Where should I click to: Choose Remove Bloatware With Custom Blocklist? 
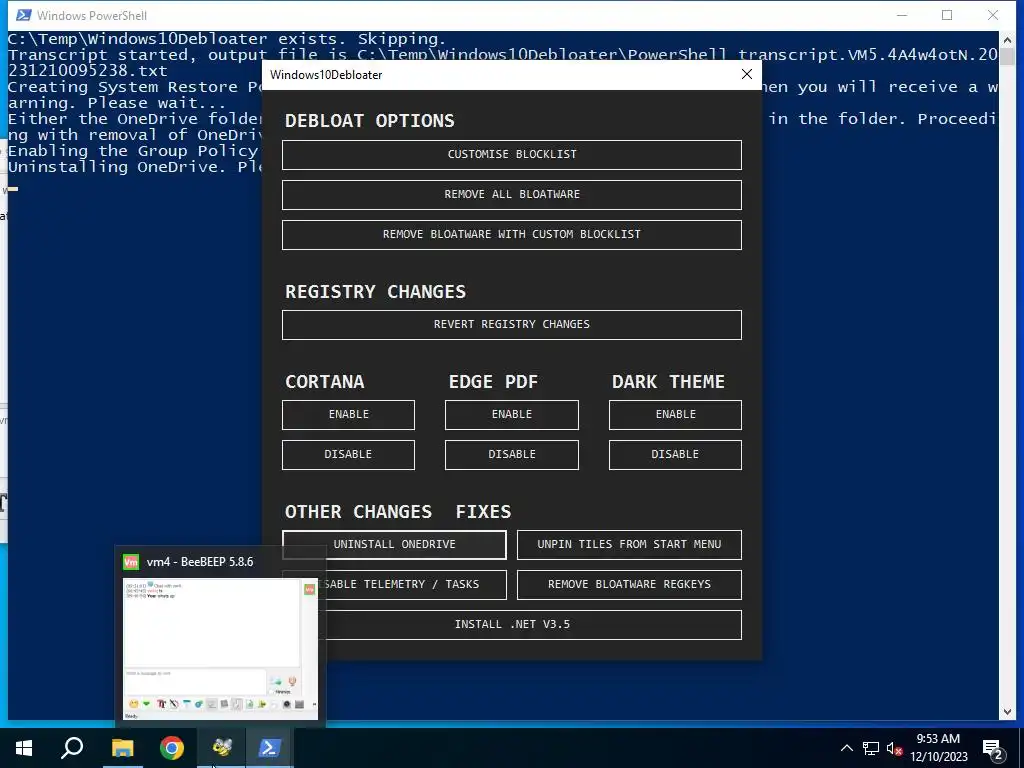click(511, 234)
